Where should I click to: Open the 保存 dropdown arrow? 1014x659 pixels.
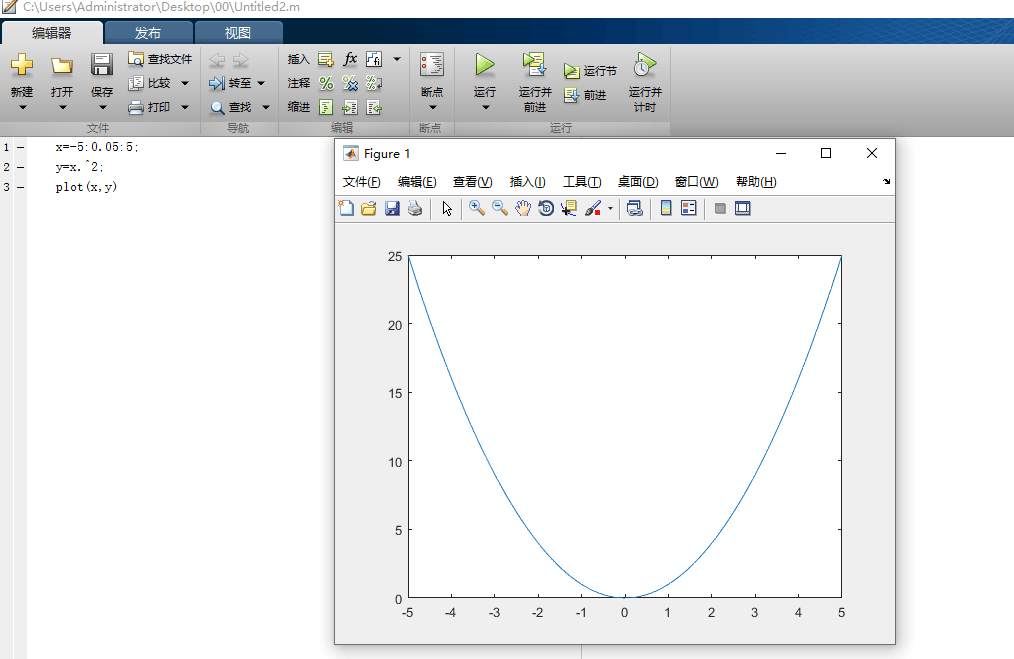point(102,107)
